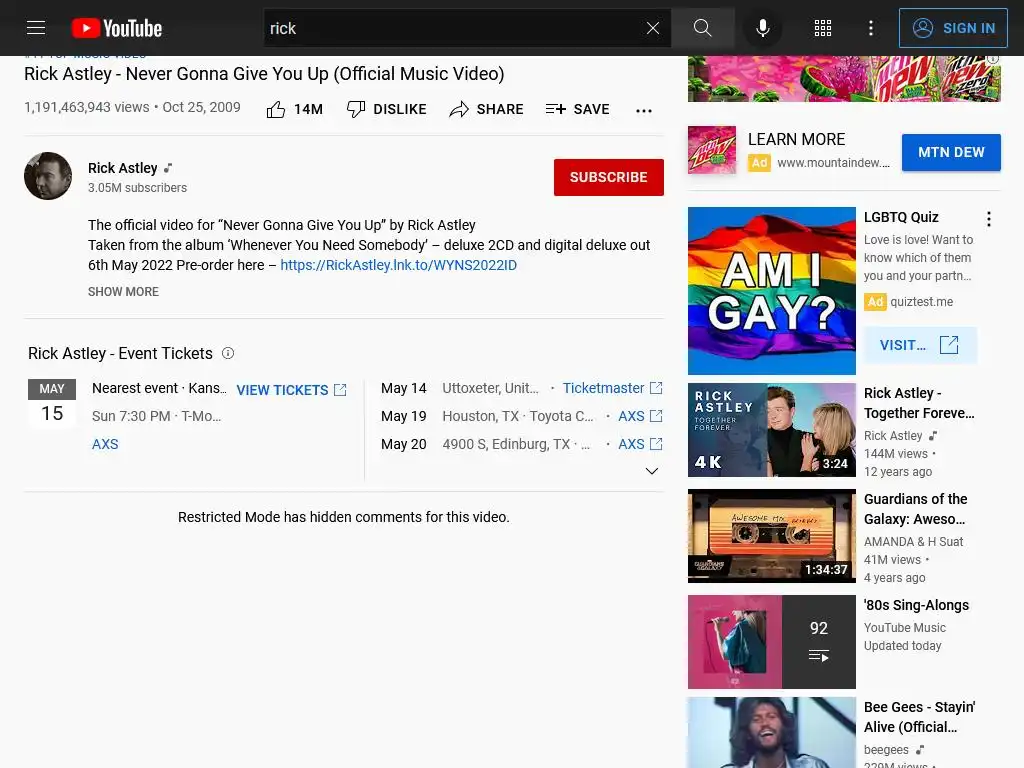Click 'Rick Astley - Event Tickets' heading
1024x768 pixels.
[120, 353]
